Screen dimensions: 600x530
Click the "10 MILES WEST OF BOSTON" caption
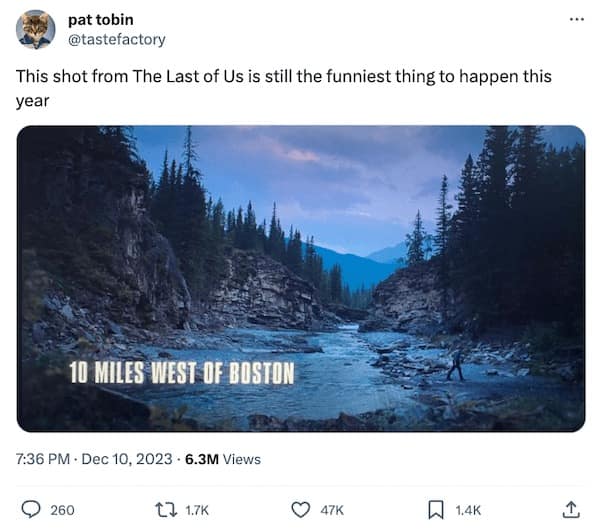[181, 373]
